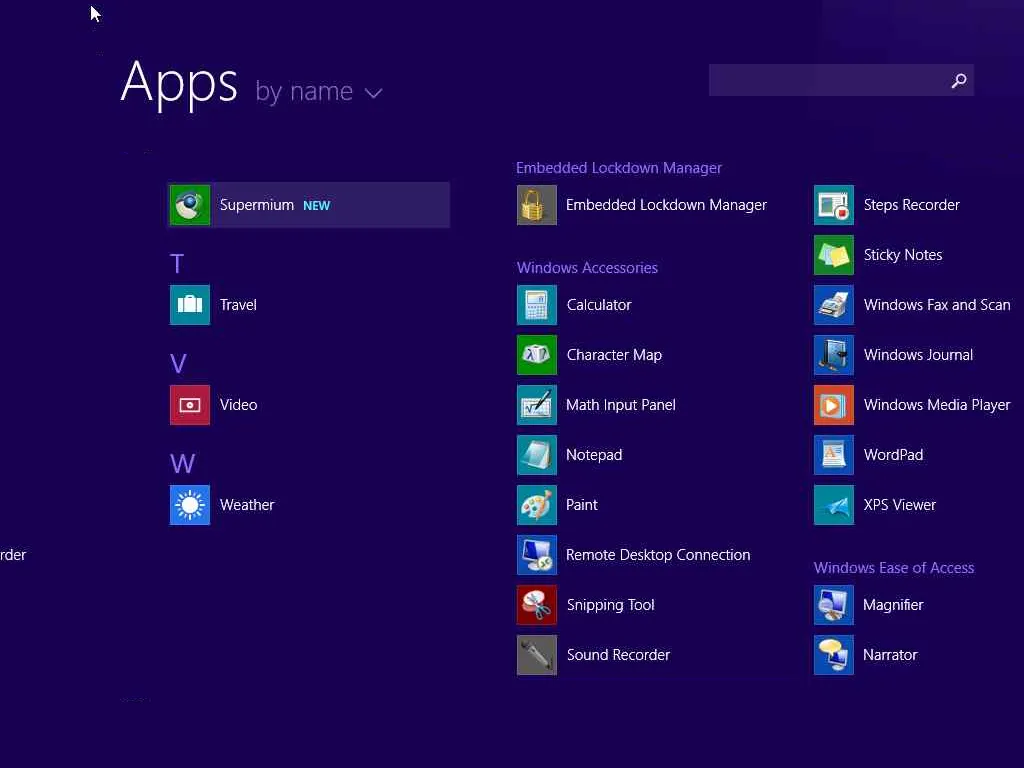
Task: Click the 'Embedded Lockdown Manager' app label text
Action: pyautogui.click(x=666, y=205)
